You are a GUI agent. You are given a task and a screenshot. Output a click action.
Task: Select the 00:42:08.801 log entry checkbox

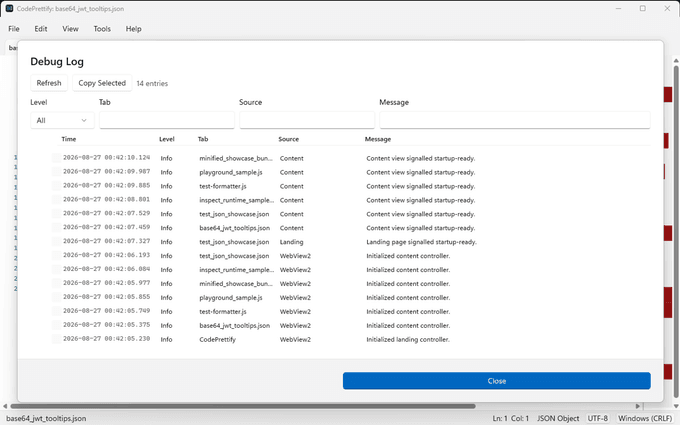click(x=56, y=199)
